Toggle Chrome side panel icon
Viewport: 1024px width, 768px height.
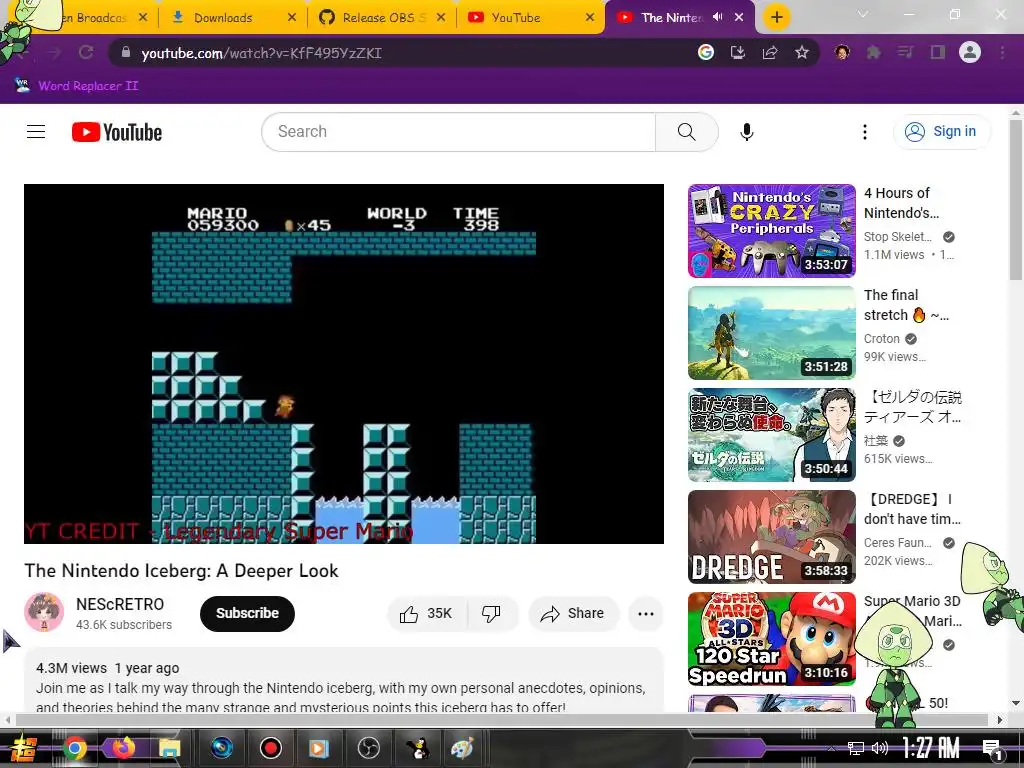pos(938,52)
